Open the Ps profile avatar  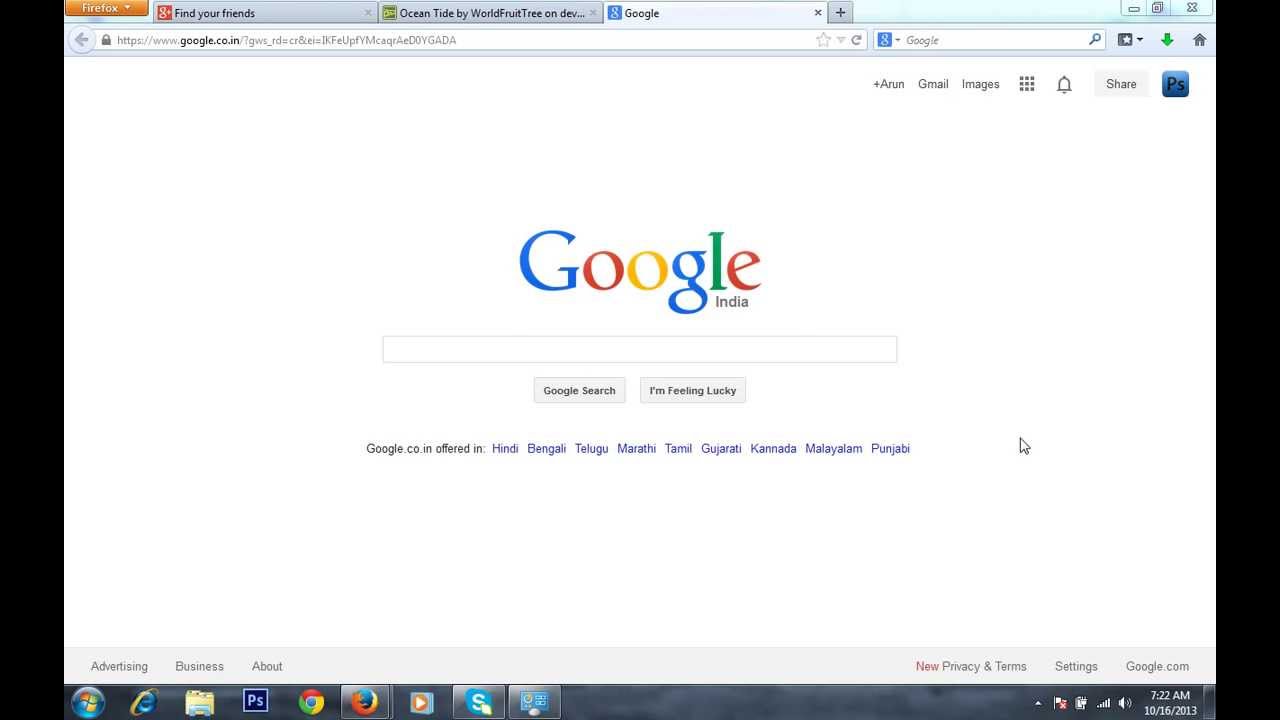point(1175,84)
